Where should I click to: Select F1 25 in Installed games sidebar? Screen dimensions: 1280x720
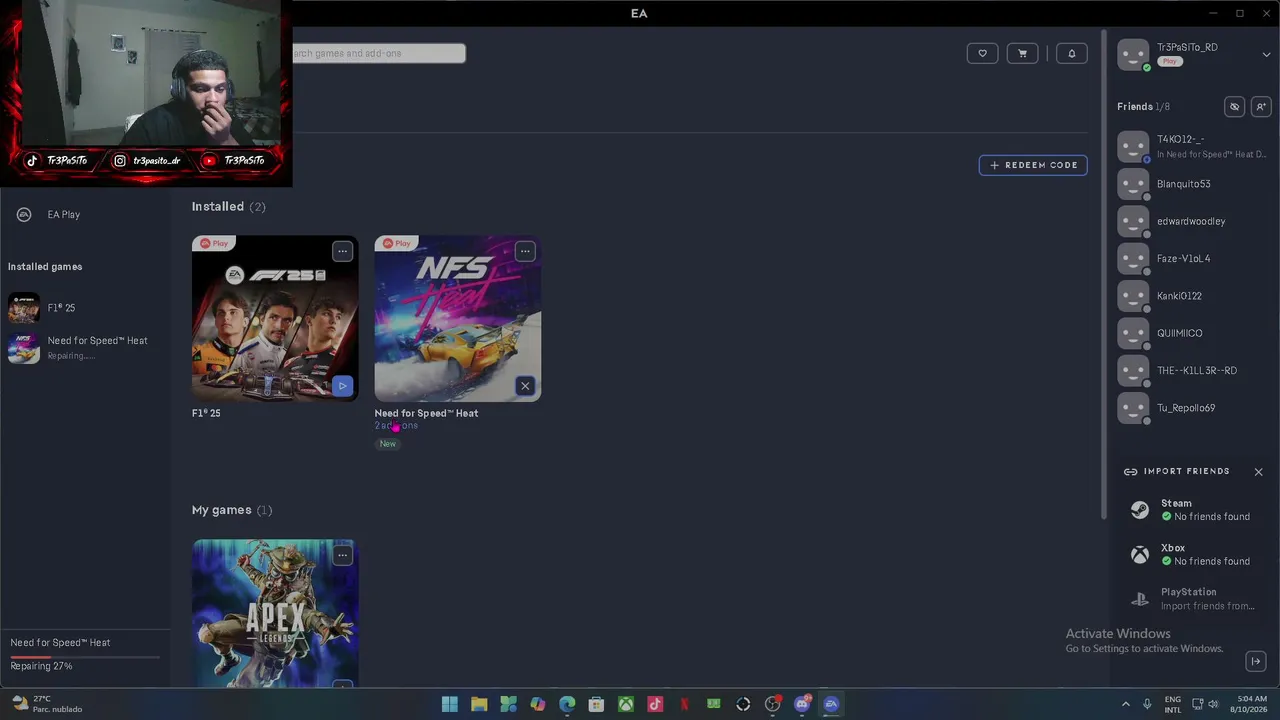tap(61, 308)
